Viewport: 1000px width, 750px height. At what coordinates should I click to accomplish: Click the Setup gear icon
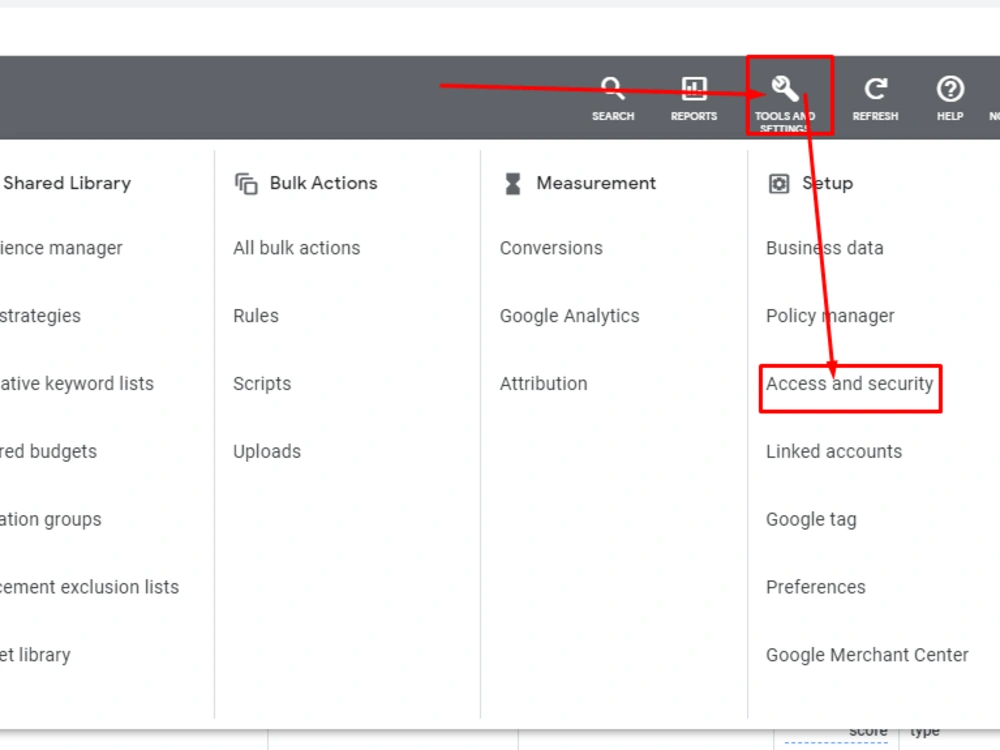click(779, 184)
